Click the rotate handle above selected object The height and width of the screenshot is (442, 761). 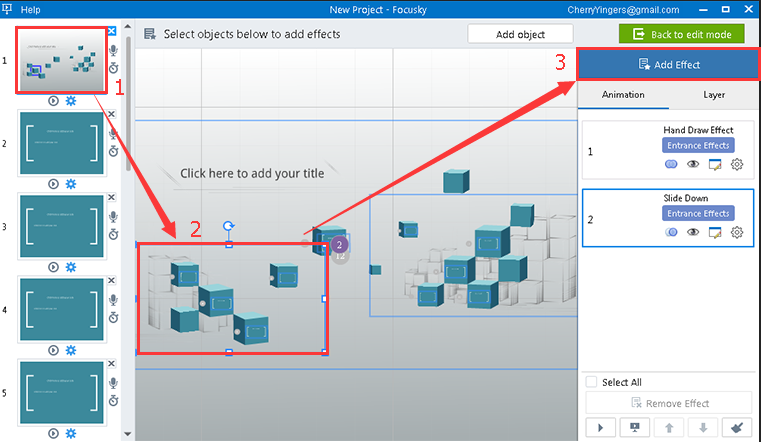(229, 226)
